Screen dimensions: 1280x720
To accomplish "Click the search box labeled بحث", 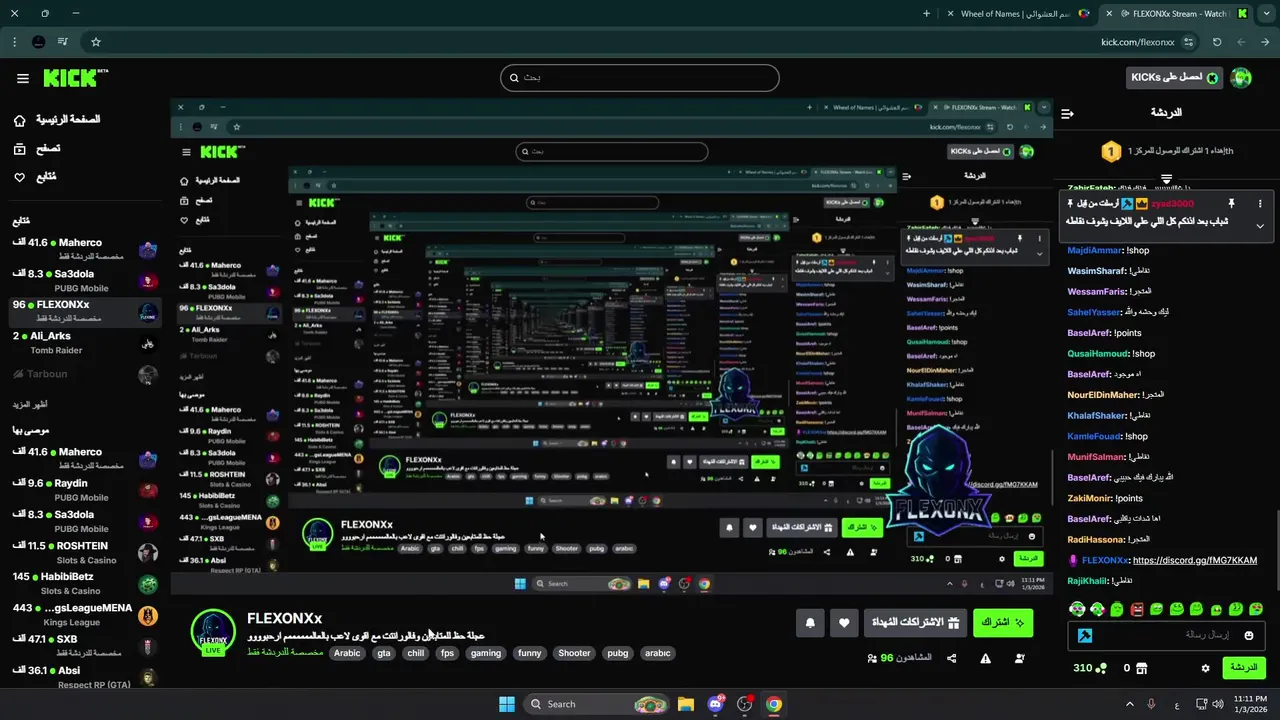I will coord(640,78).
